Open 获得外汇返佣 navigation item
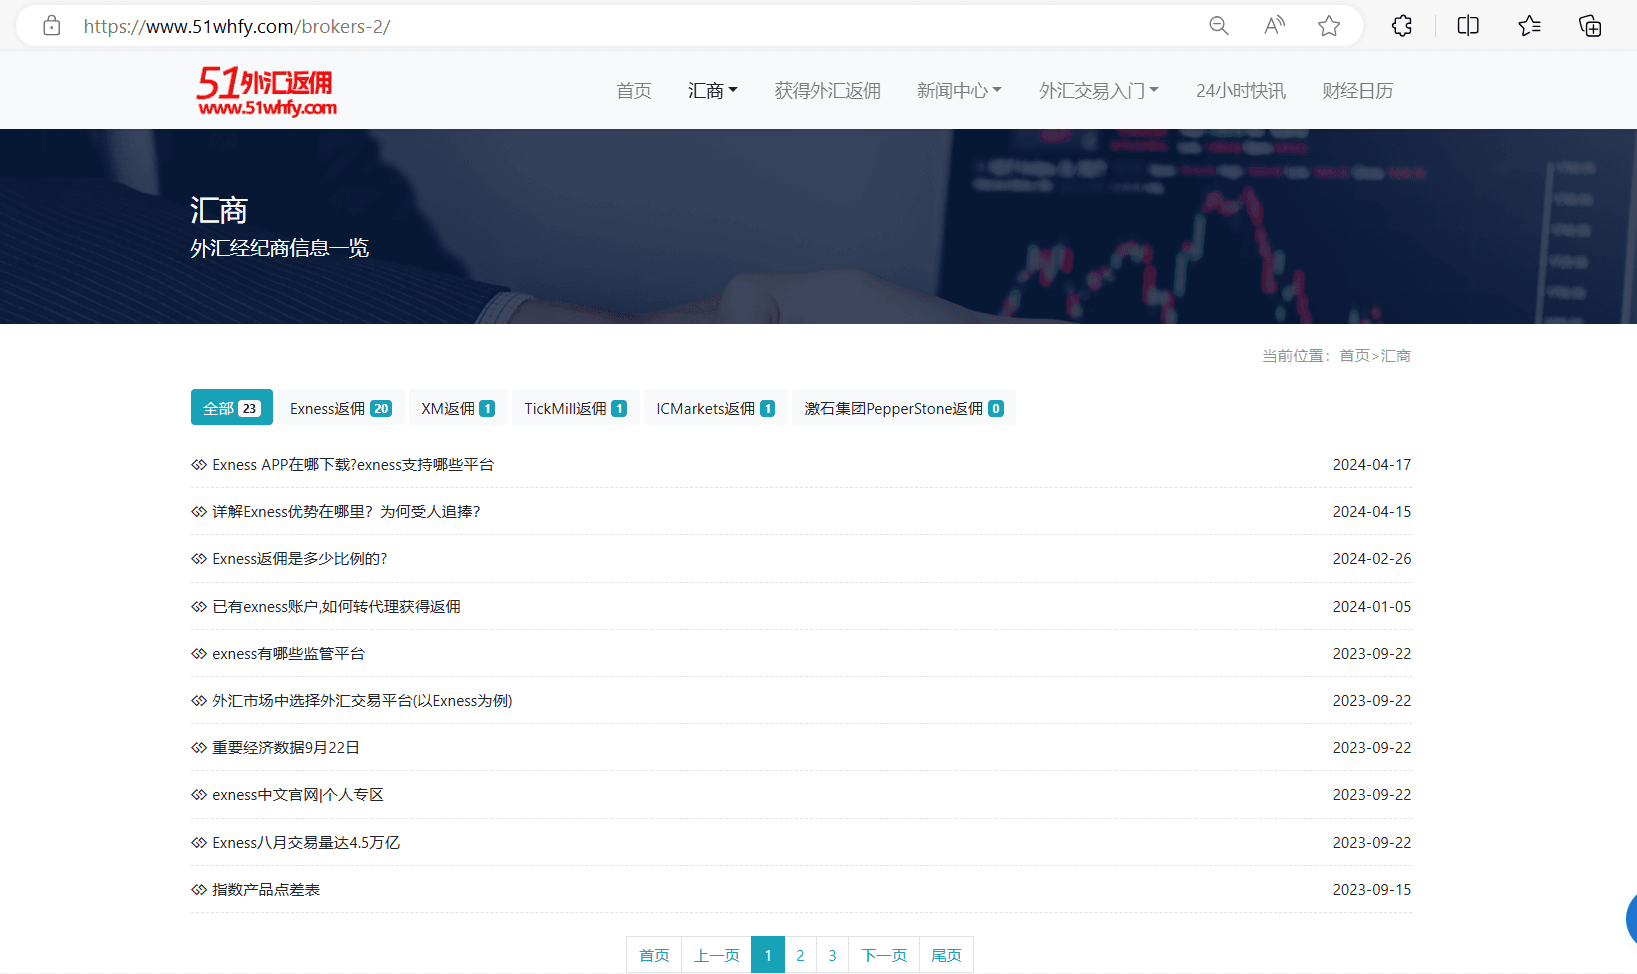This screenshot has width=1637, height=974. 828,91
